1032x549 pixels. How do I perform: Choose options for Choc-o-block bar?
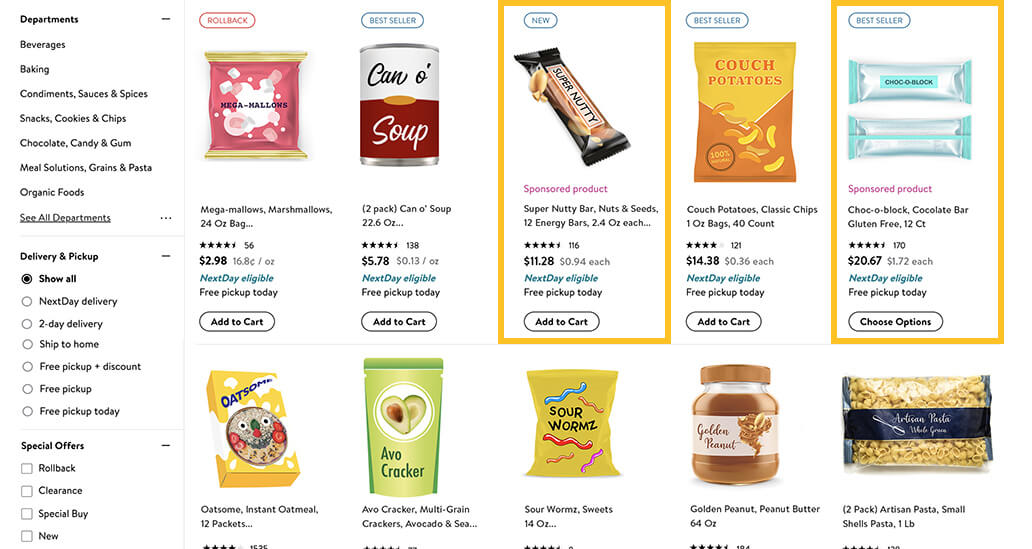coord(895,322)
